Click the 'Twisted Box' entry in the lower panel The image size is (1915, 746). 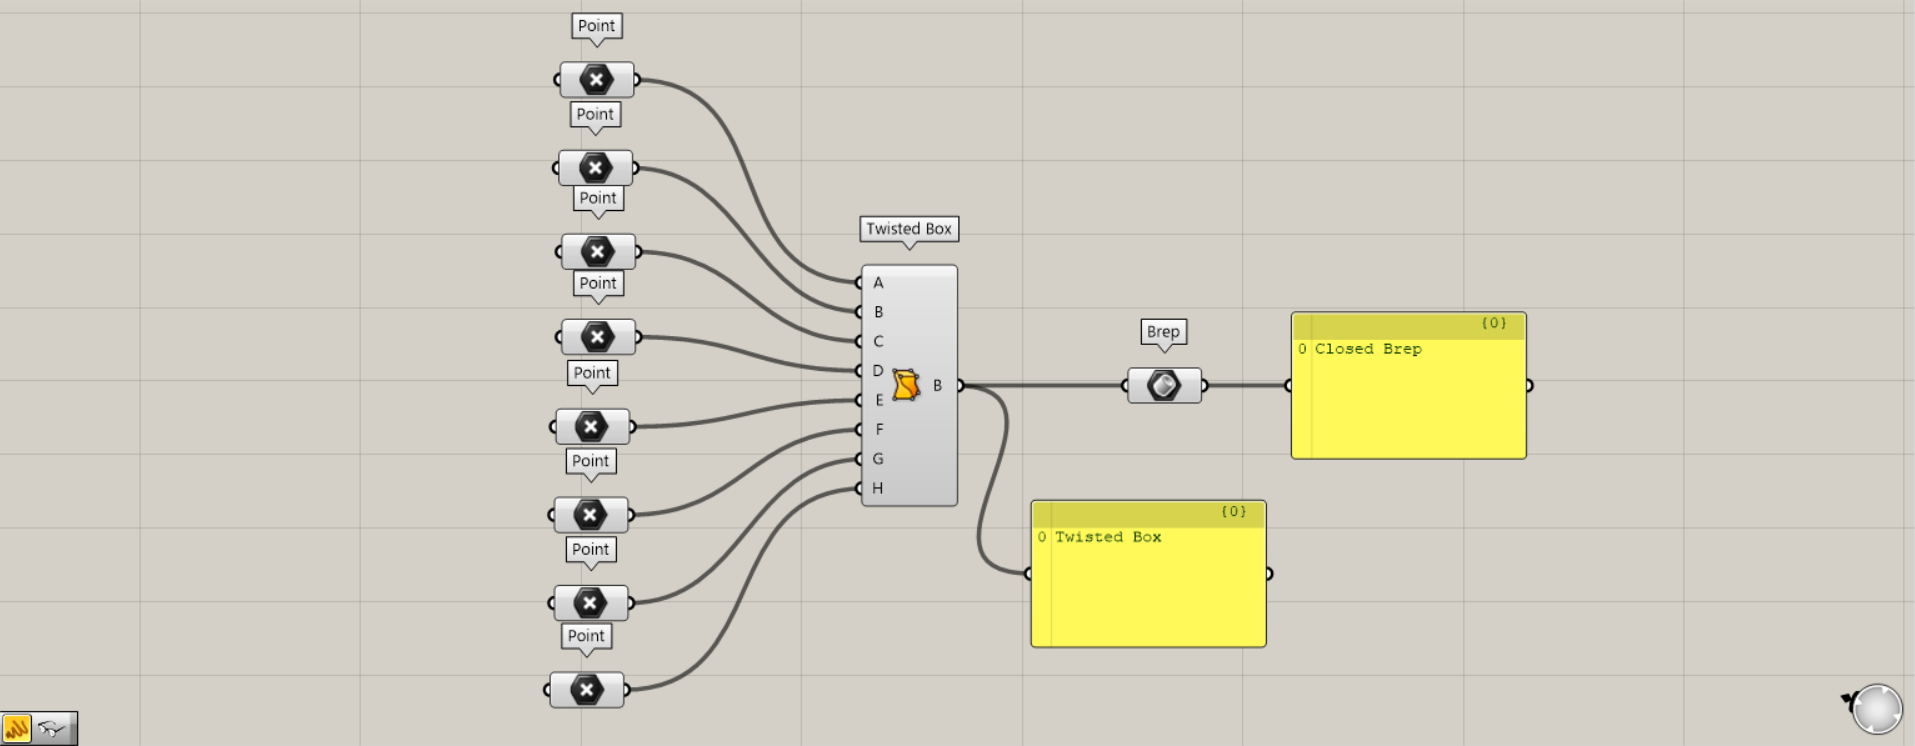click(1108, 537)
